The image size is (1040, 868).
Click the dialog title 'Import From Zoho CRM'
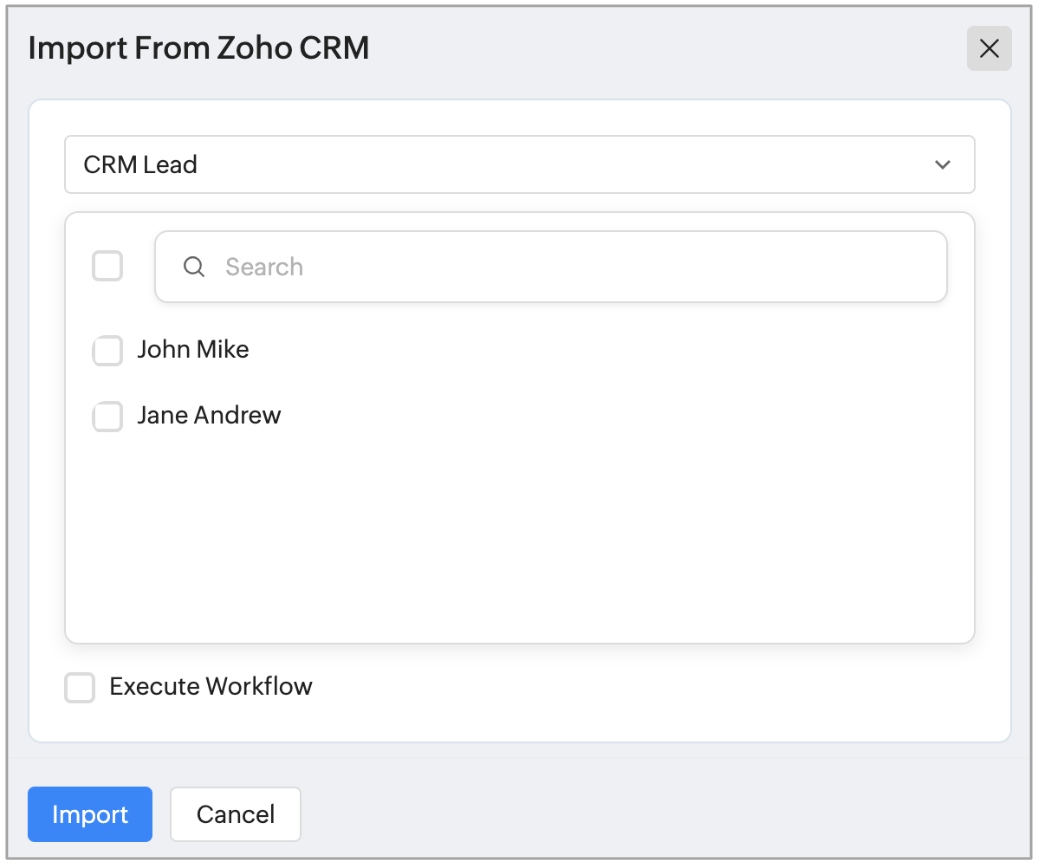tap(199, 48)
